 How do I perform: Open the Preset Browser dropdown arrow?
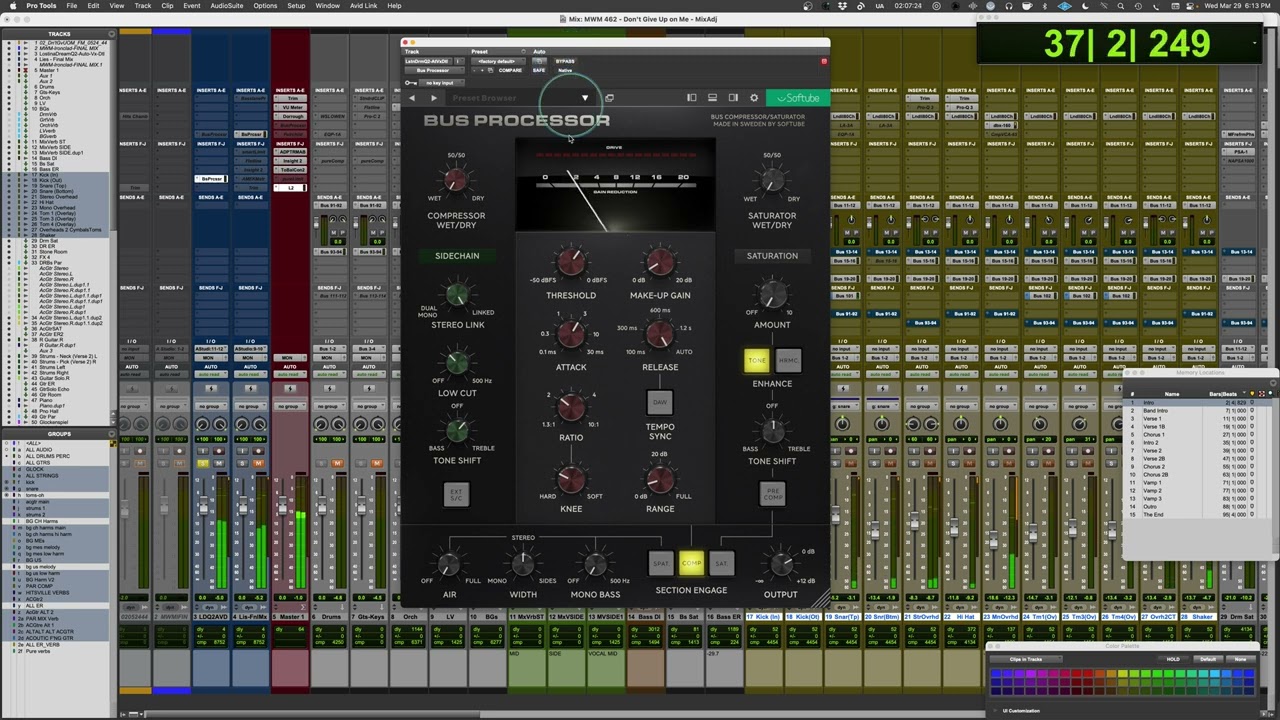585,98
